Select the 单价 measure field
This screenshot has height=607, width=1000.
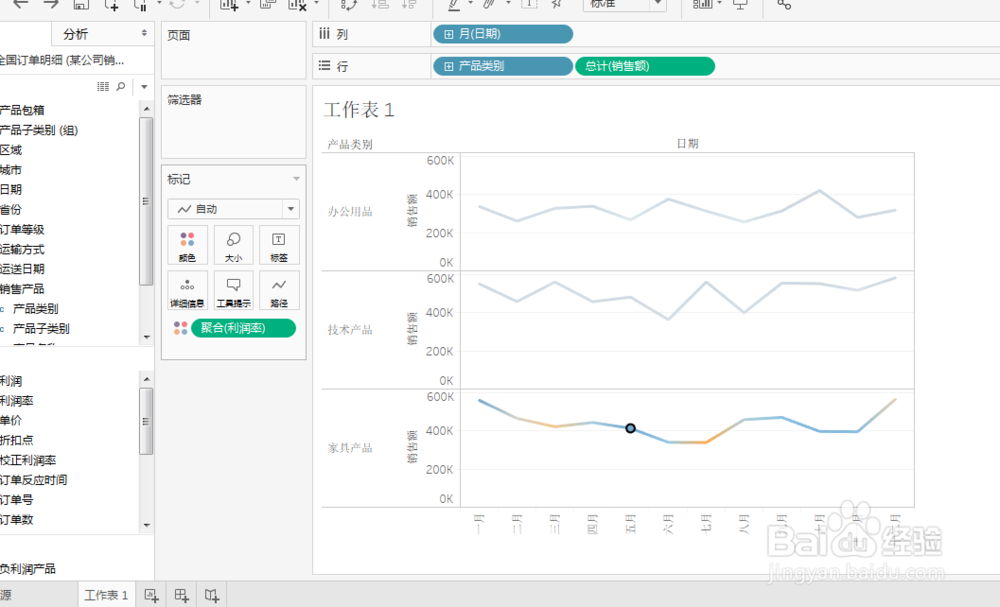tap(11, 421)
